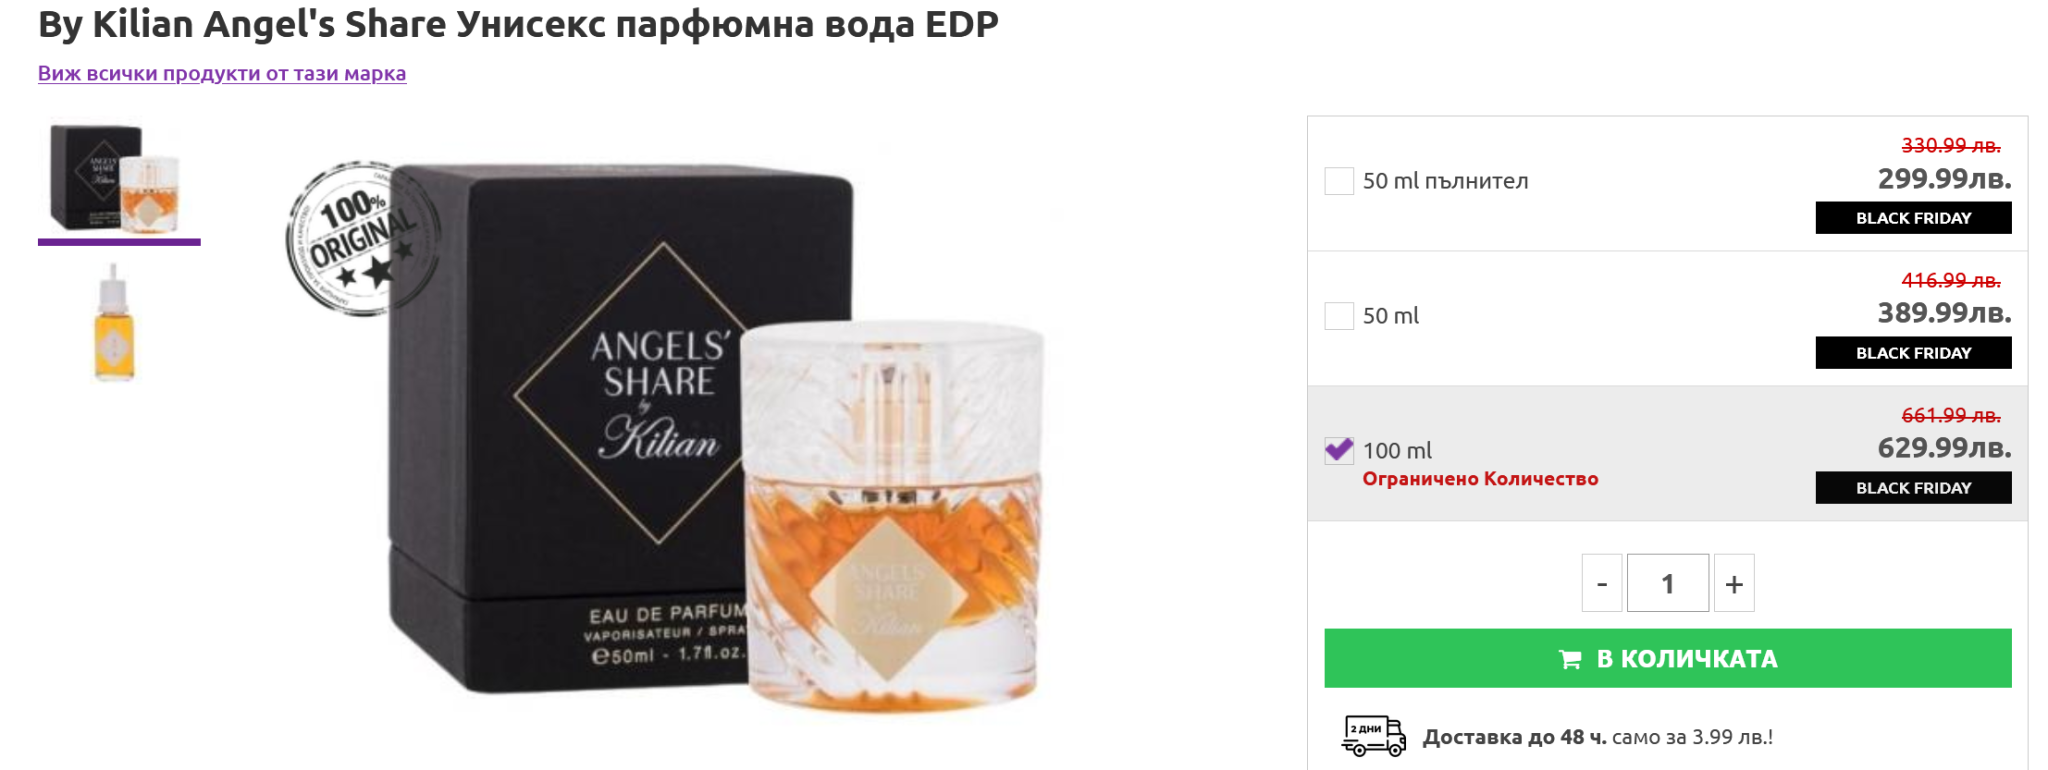Click the delivery truck icon
2048x770 pixels.
coord(1373,736)
